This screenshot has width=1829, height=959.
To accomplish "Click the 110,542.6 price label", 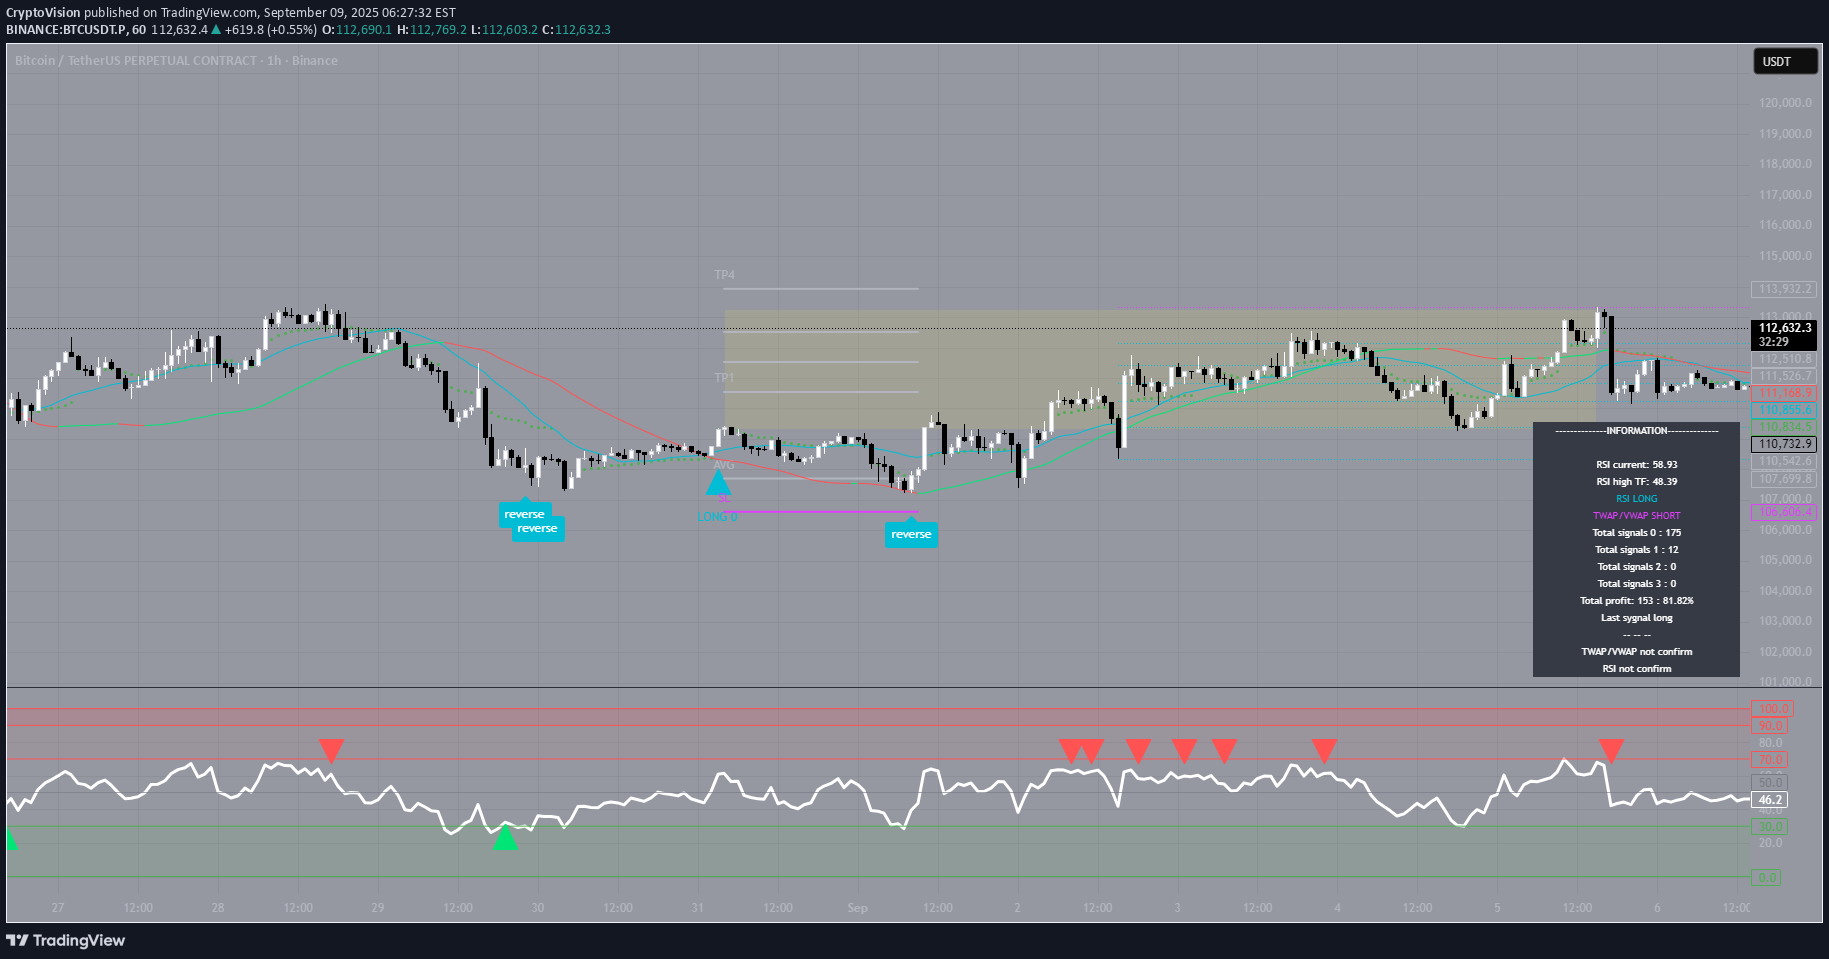I will [x=1785, y=461].
